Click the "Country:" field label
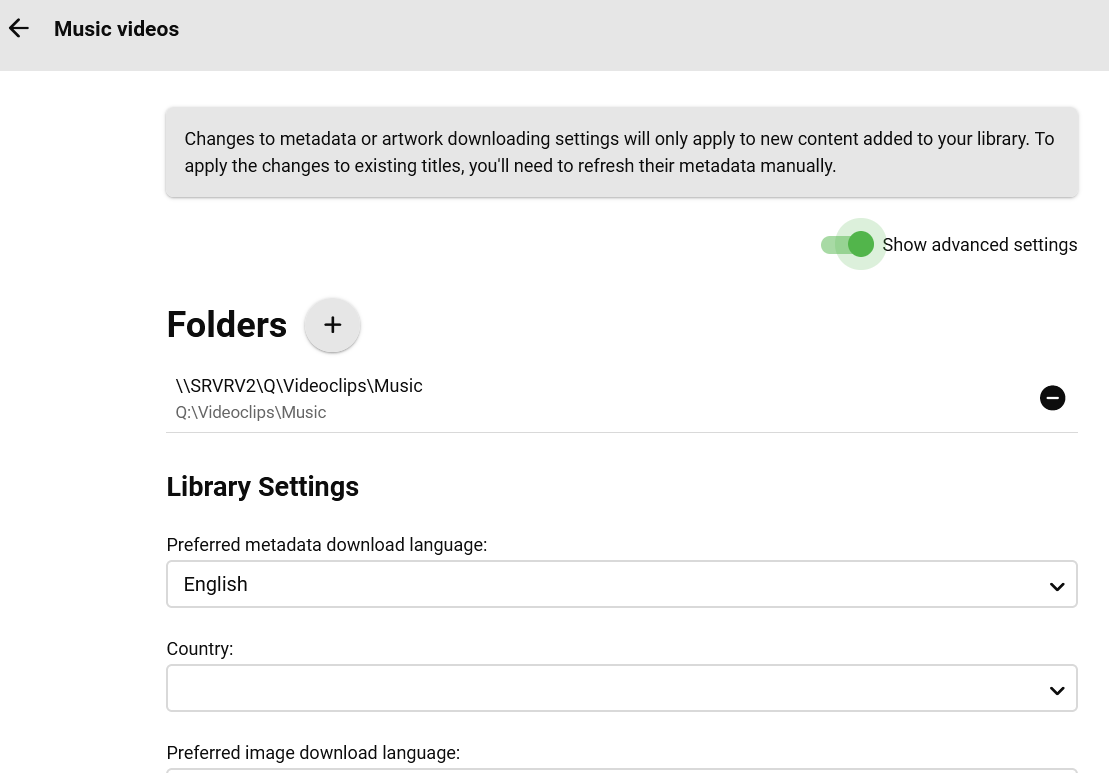The height and width of the screenshot is (773, 1109). tap(200, 649)
